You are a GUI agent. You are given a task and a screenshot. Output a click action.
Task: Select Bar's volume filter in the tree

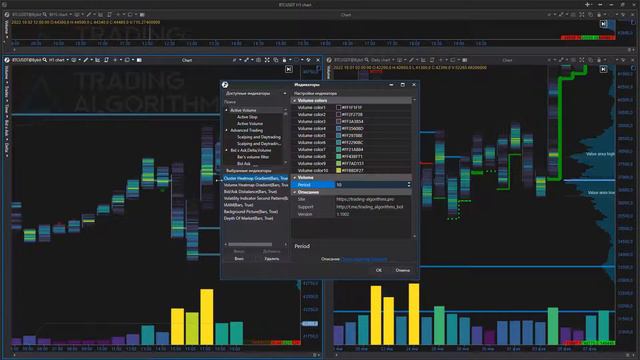(x=253, y=157)
